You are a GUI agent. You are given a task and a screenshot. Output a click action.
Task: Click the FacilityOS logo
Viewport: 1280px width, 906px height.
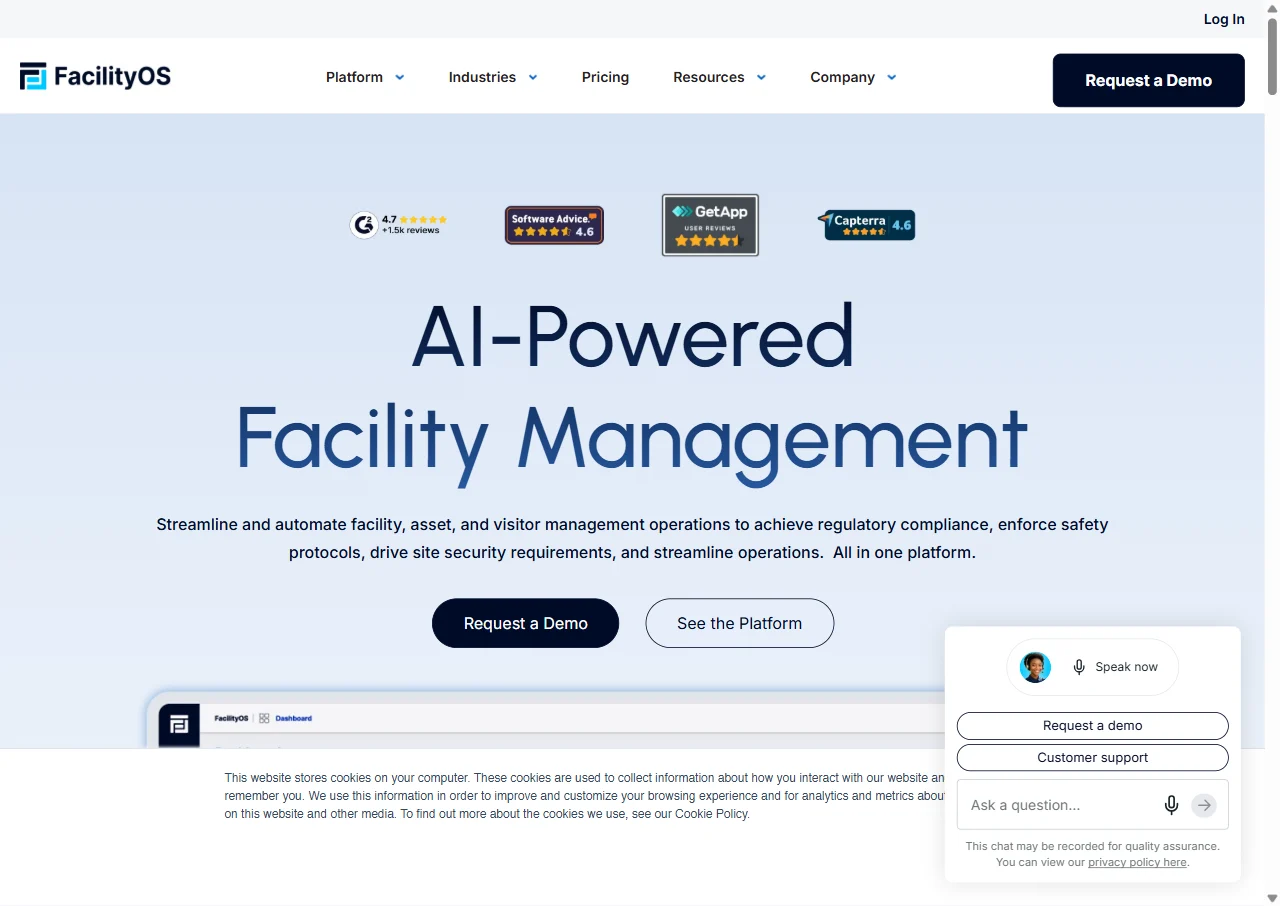(x=95, y=76)
